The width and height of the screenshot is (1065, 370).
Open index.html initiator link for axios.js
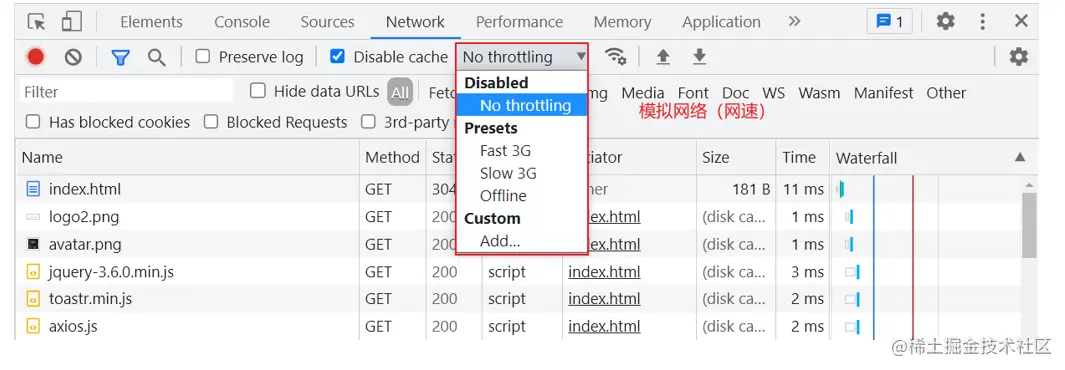click(x=604, y=327)
